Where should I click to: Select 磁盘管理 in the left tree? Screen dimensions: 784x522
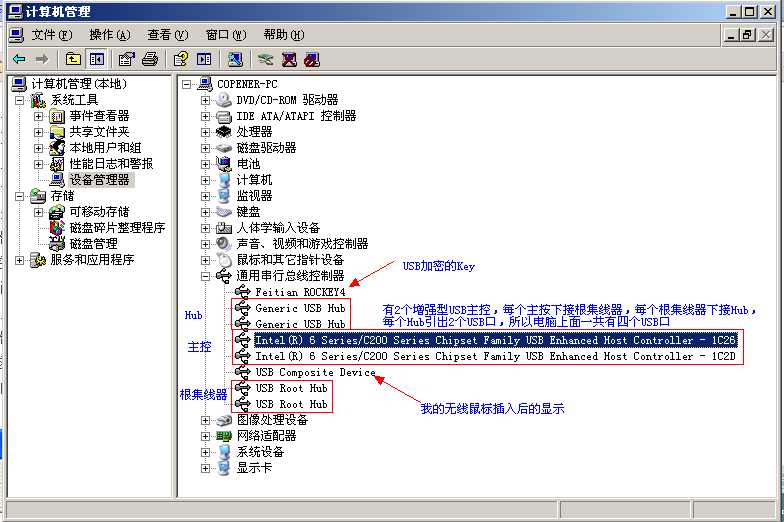click(x=94, y=244)
